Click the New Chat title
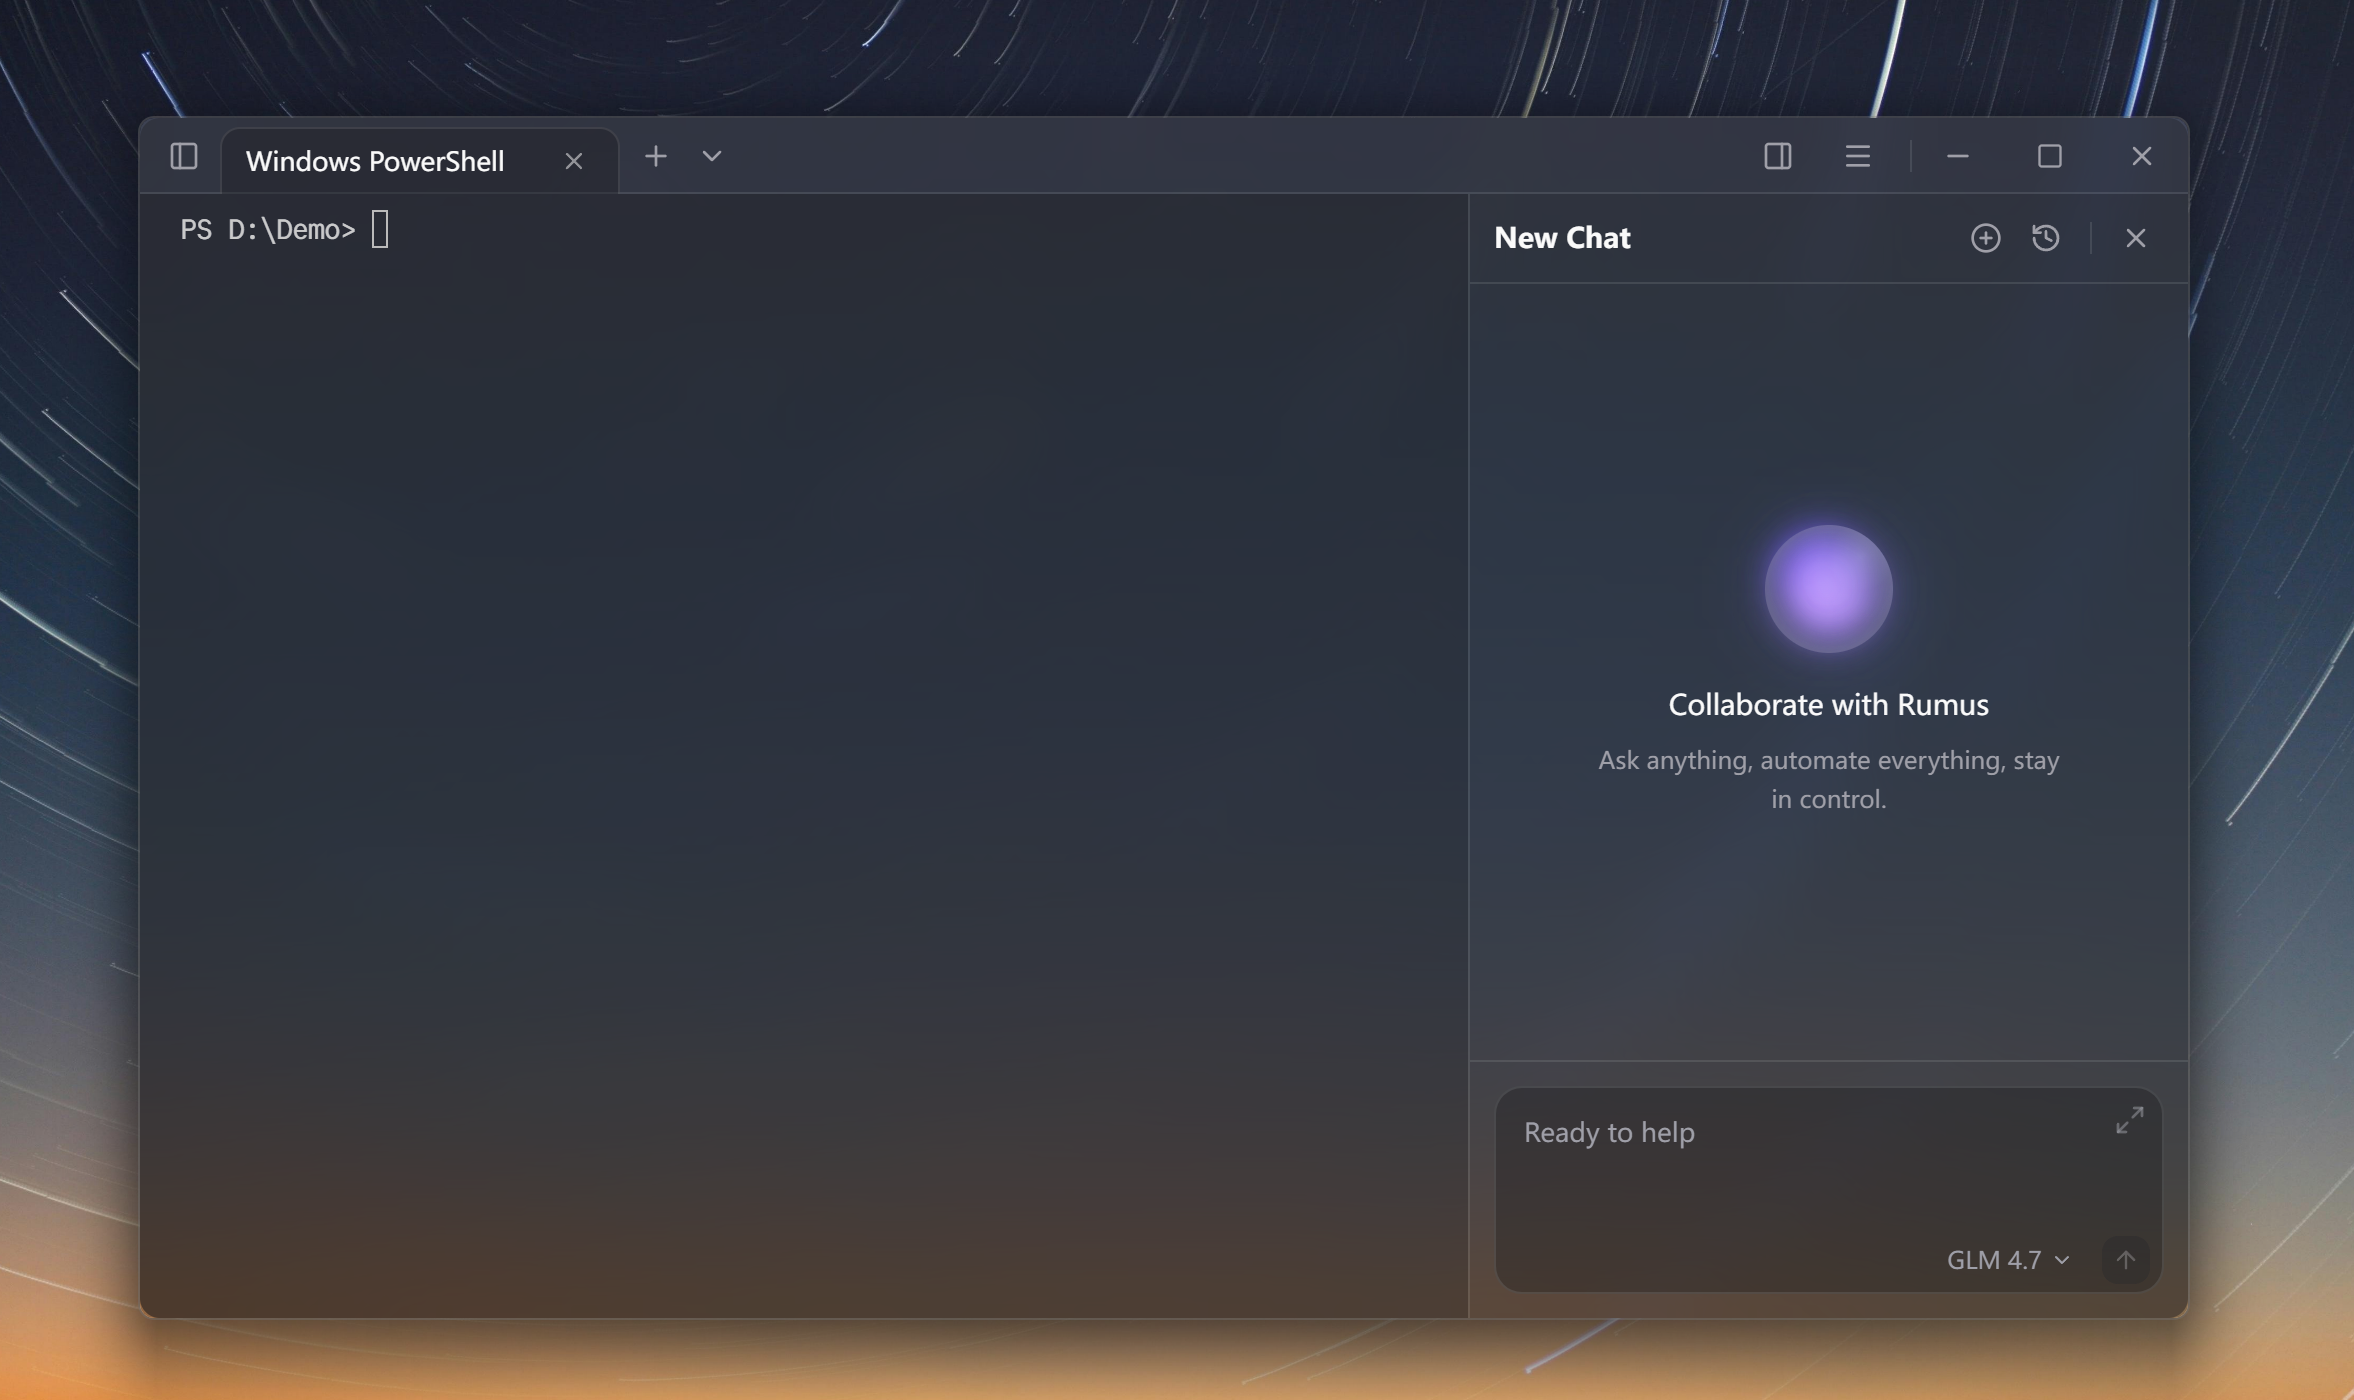Viewport: 2354px width, 1400px height. point(1562,238)
